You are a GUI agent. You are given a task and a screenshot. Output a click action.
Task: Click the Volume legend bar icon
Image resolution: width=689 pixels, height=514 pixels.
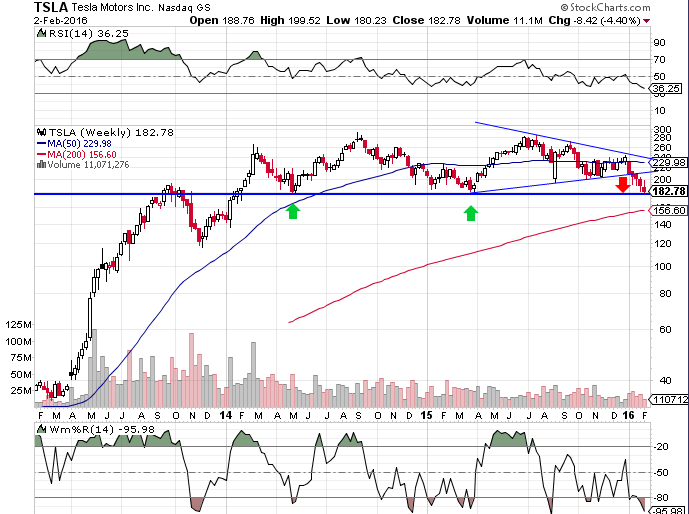tap(40, 166)
